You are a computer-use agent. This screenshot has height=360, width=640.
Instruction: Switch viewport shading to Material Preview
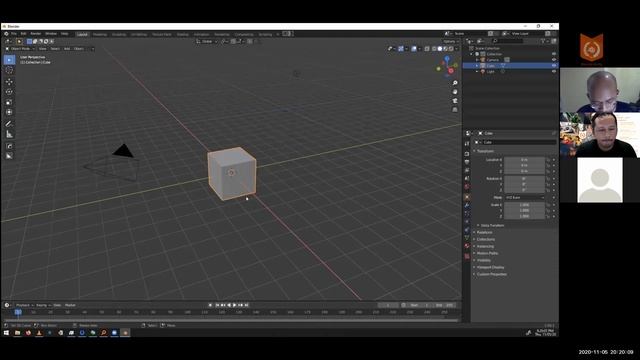[445, 49]
